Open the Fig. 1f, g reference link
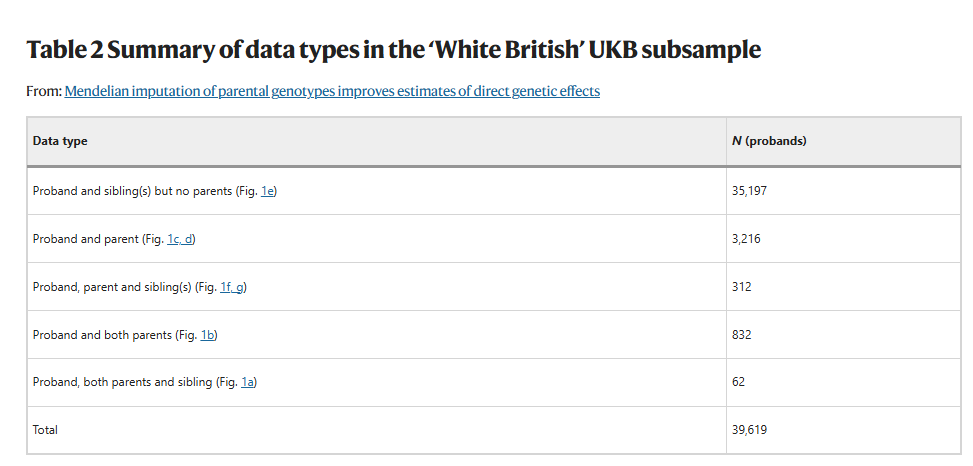The height and width of the screenshot is (466, 973). (x=232, y=287)
